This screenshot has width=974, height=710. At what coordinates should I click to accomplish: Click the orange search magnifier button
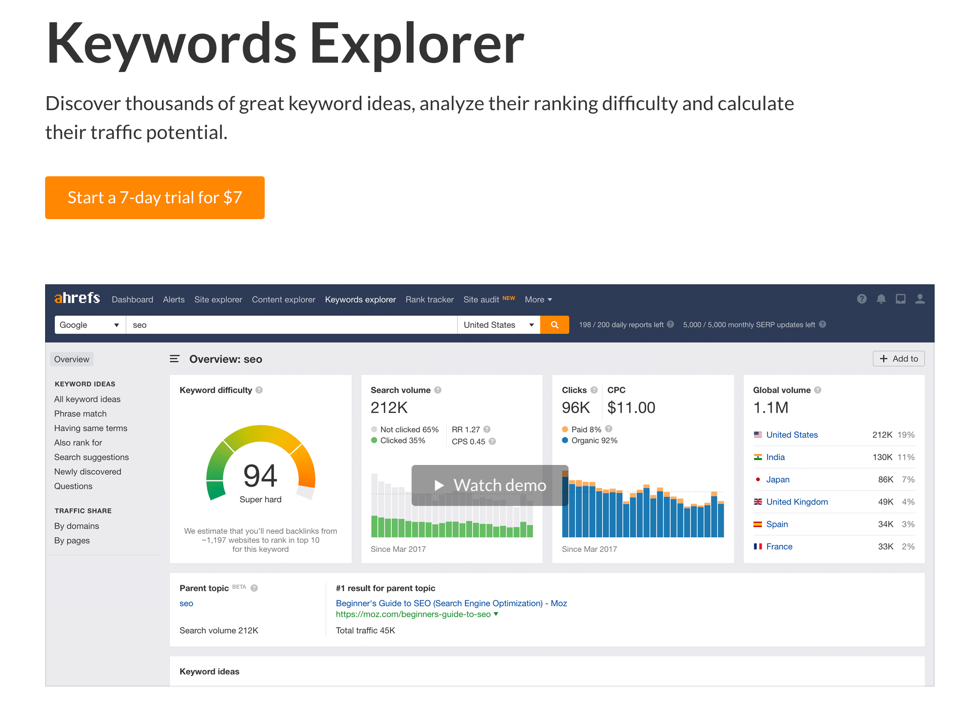555,325
